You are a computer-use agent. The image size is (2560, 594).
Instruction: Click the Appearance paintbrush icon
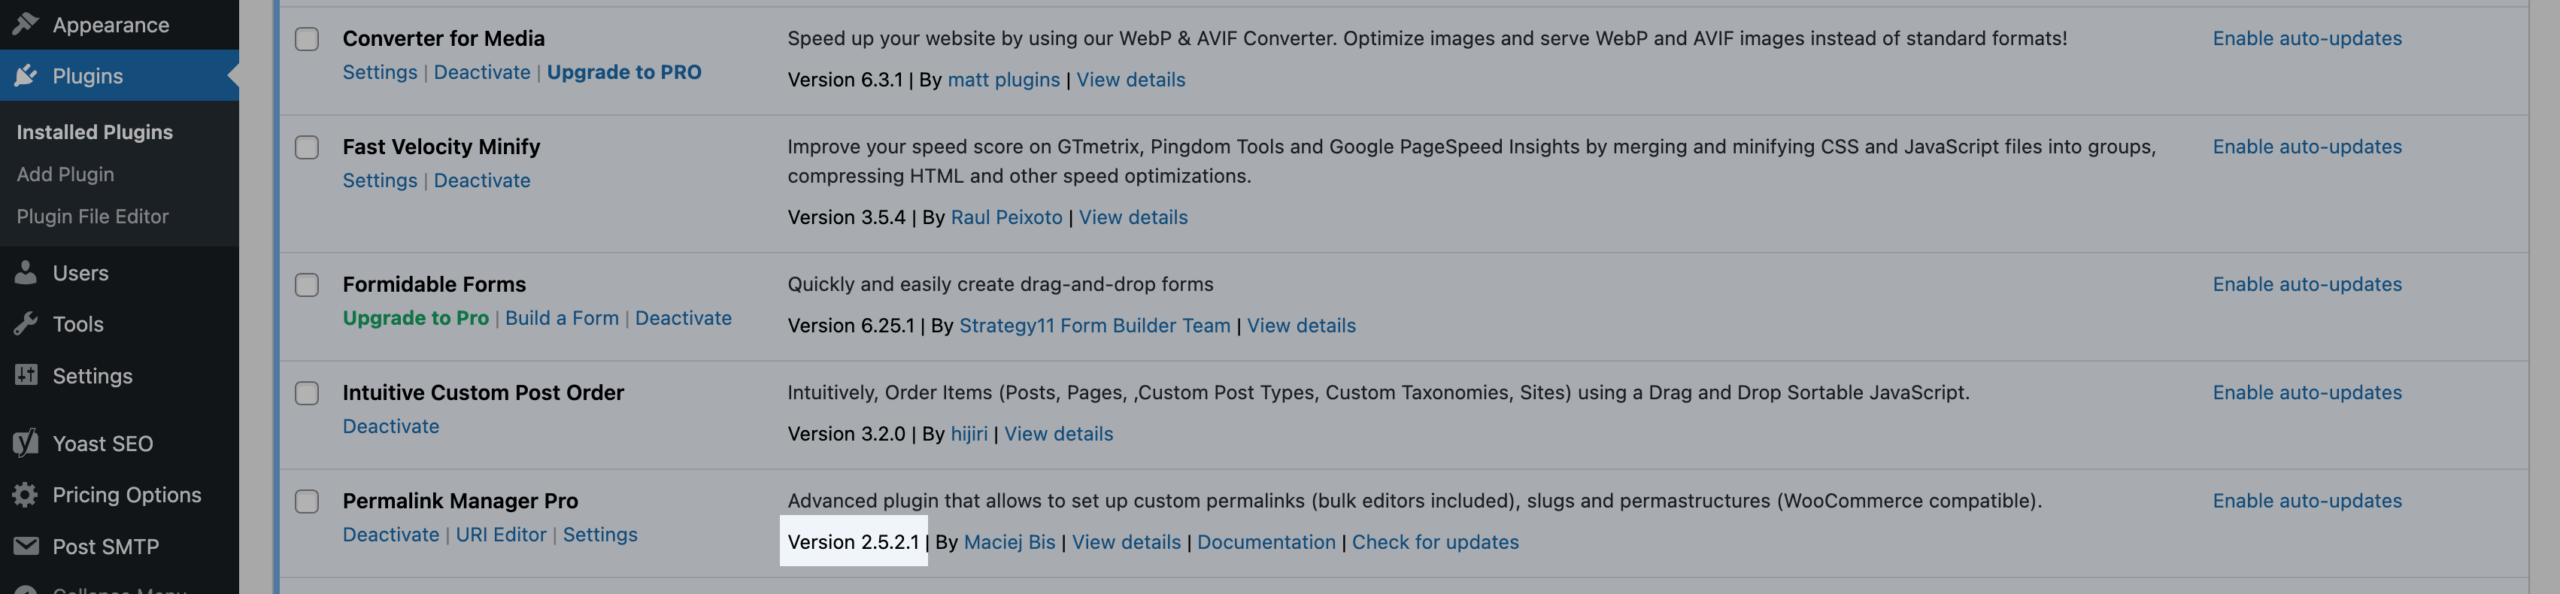coord(26,23)
